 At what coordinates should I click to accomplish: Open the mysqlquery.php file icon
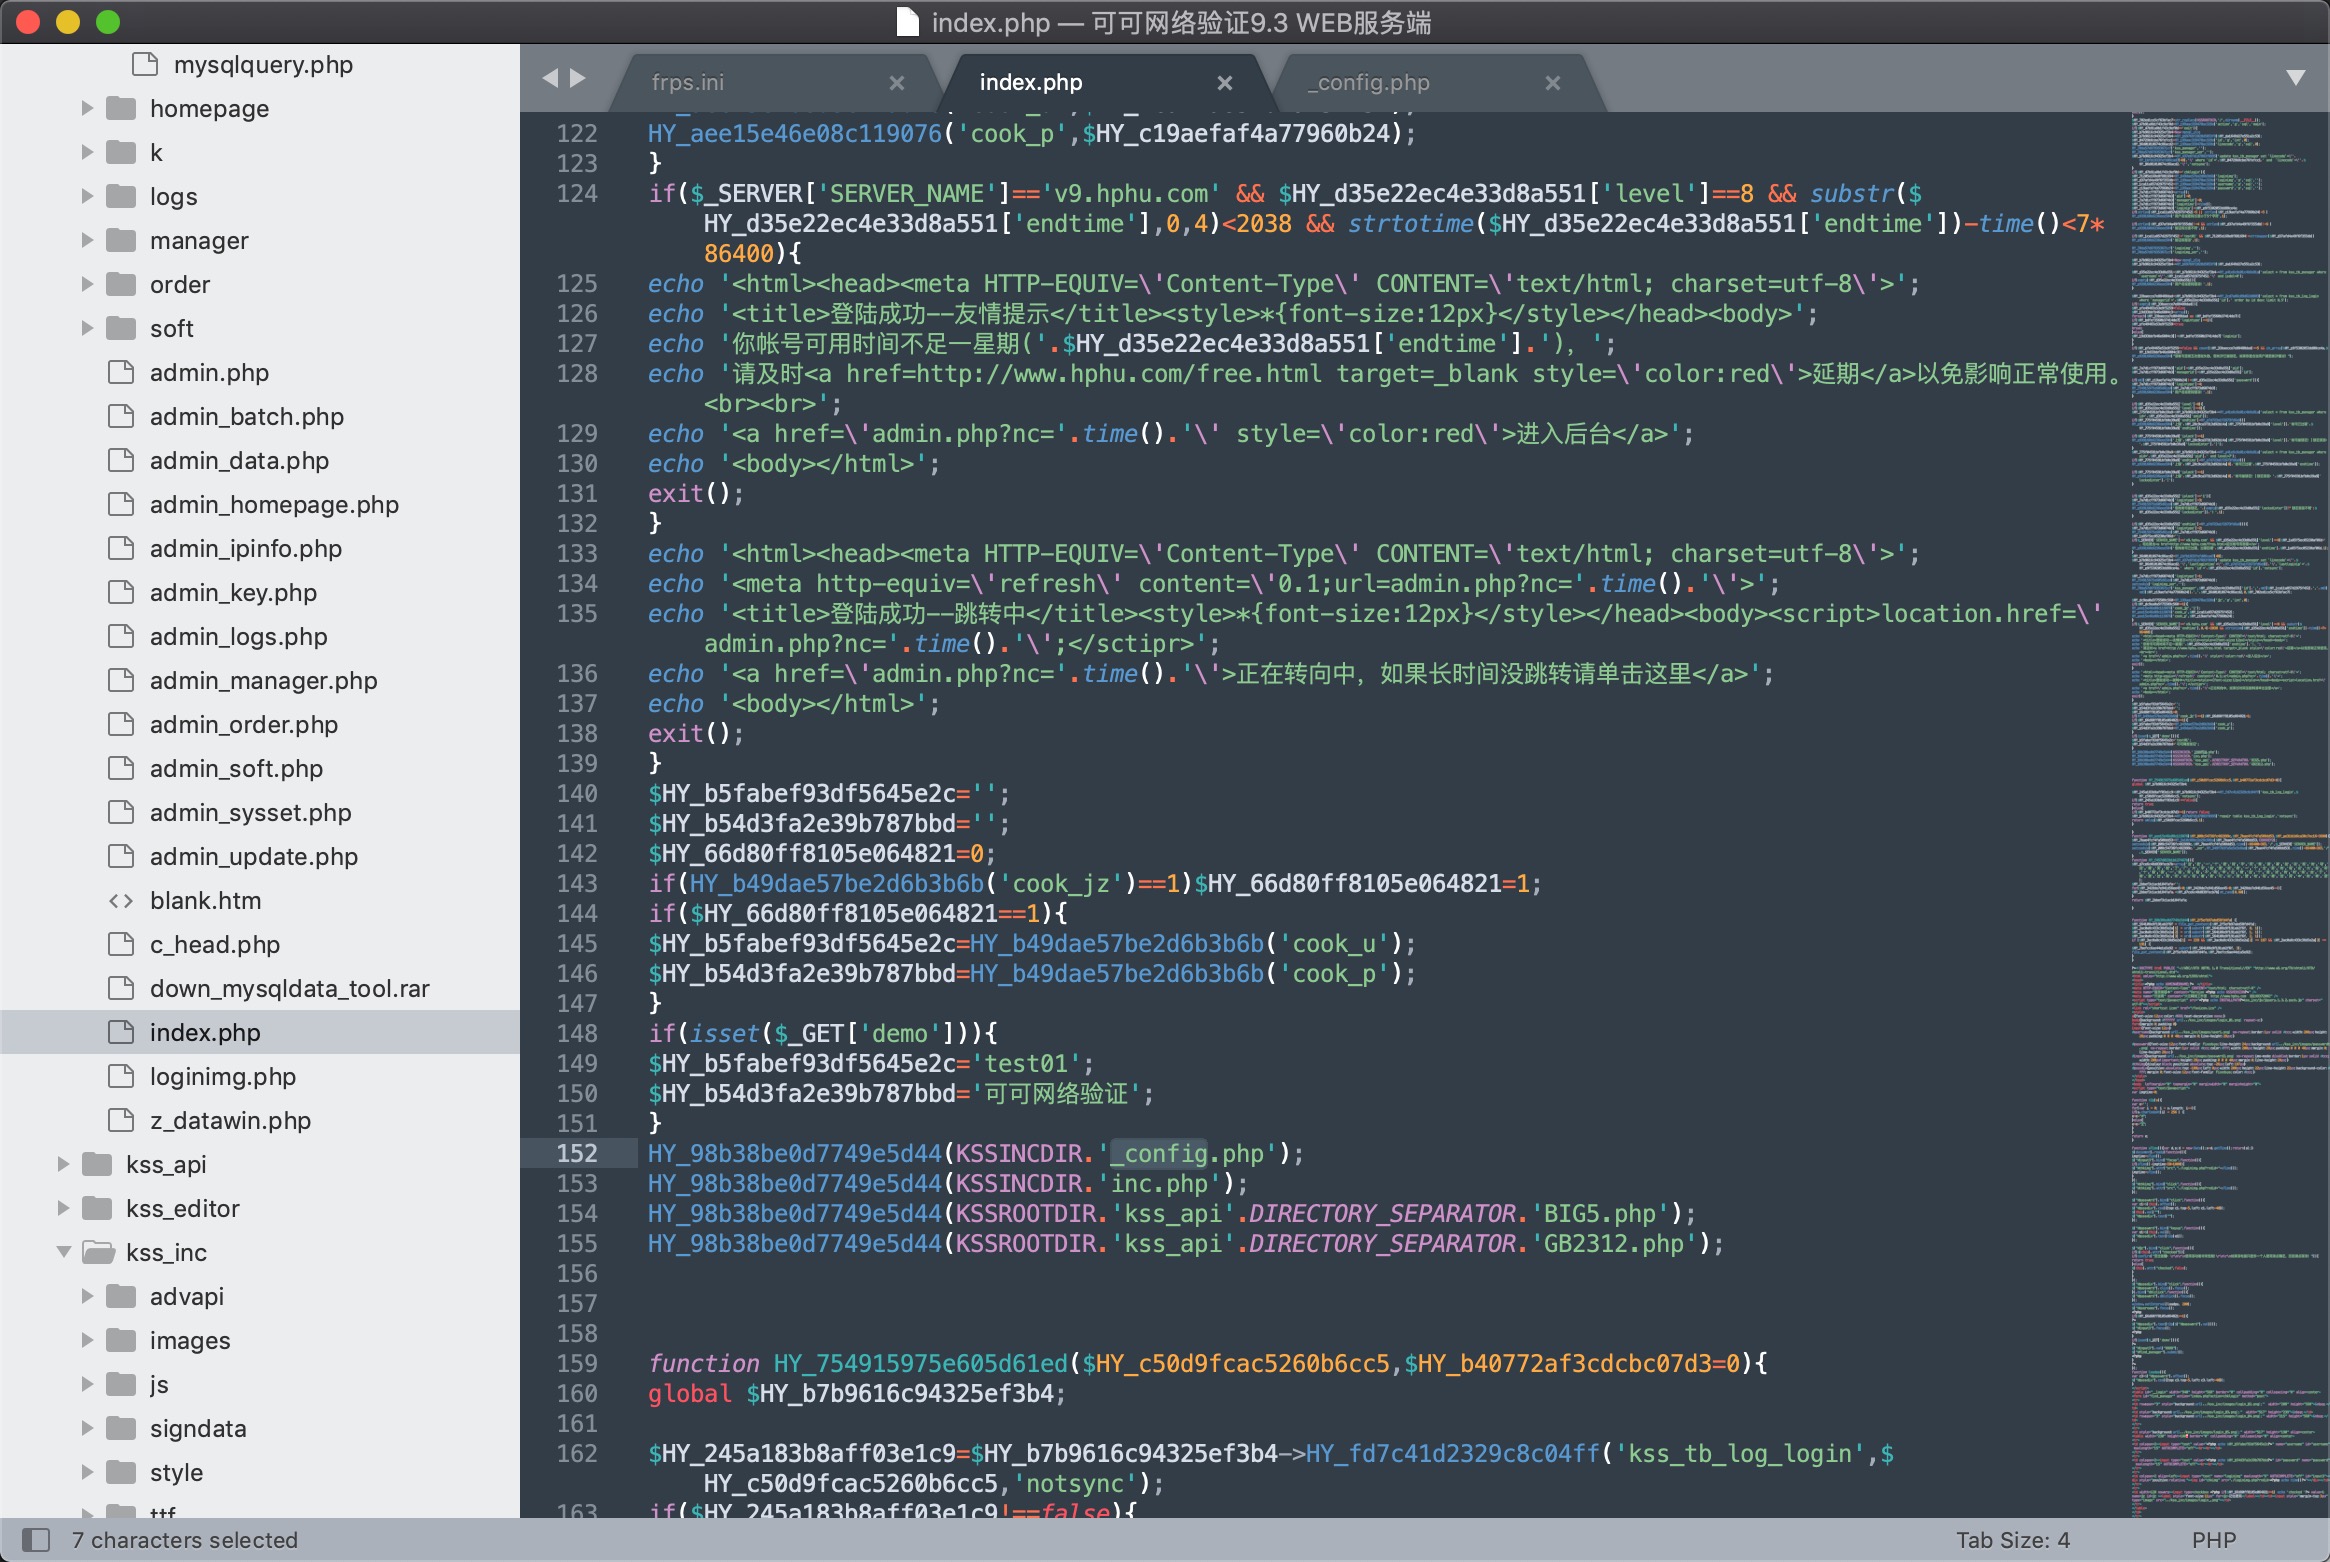pos(145,64)
